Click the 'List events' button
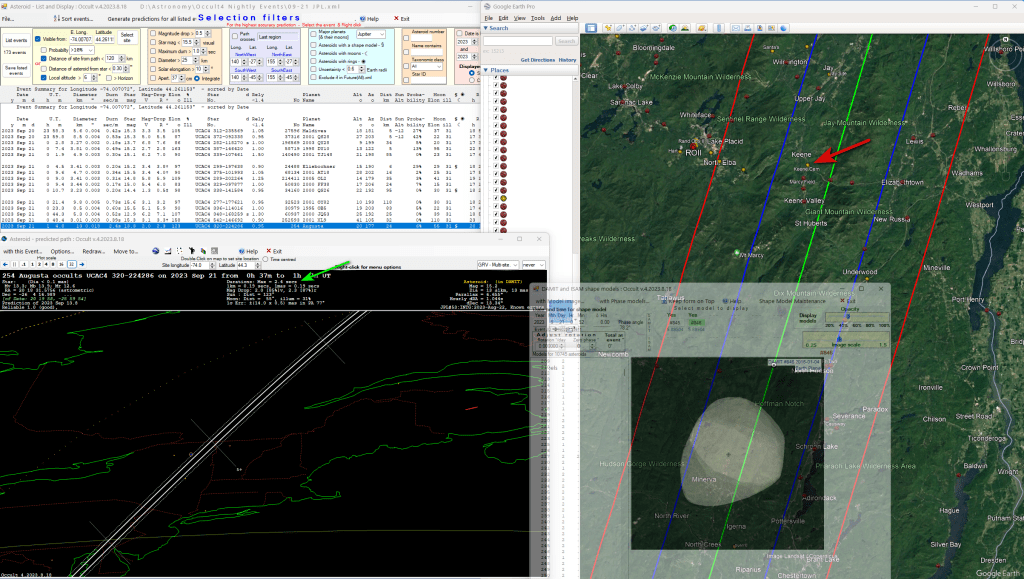This screenshot has height=579, width=1024. pyautogui.click(x=15, y=39)
